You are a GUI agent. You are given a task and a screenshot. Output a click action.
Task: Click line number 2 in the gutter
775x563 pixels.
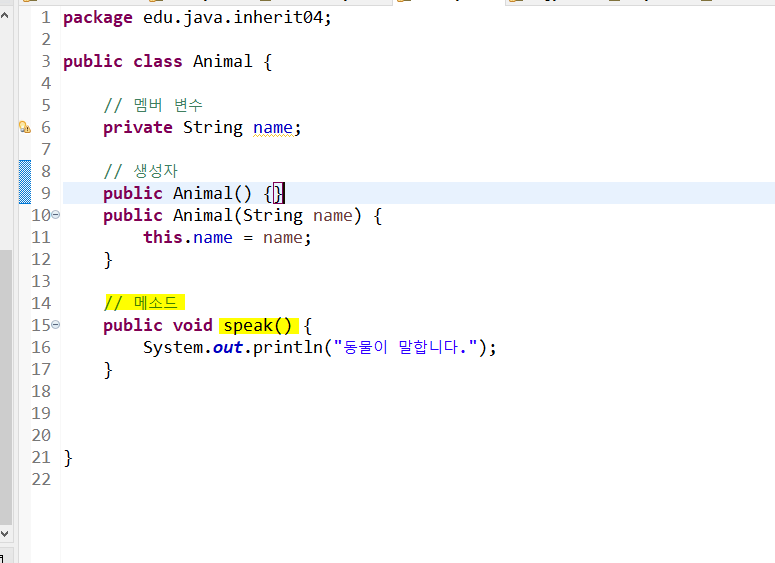46,39
